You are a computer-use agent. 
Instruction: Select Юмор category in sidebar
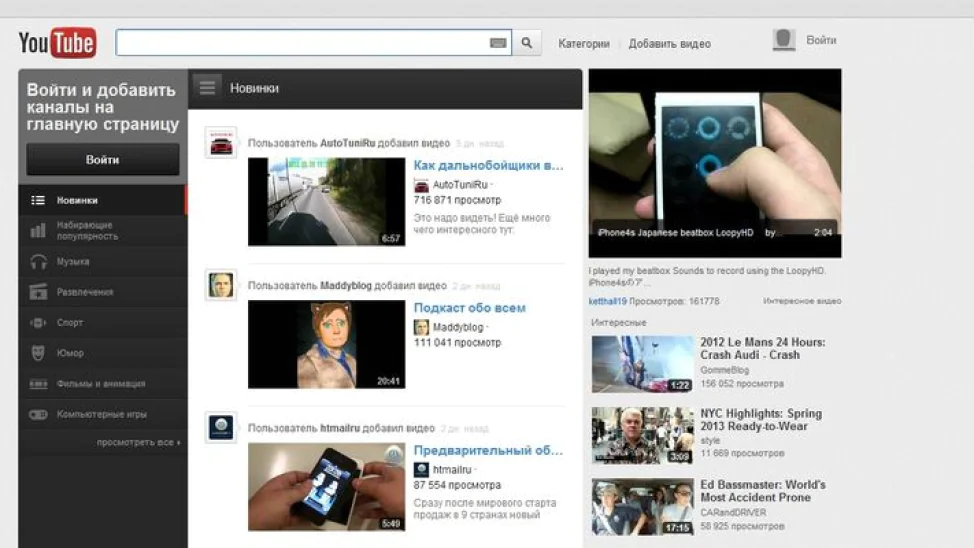[x=102, y=353]
